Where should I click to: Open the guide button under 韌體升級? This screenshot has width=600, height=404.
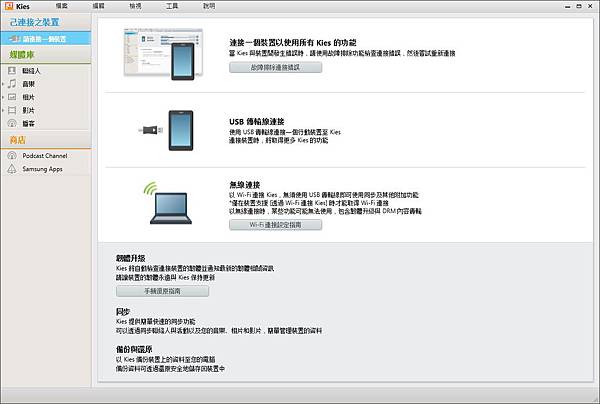pos(162,291)
